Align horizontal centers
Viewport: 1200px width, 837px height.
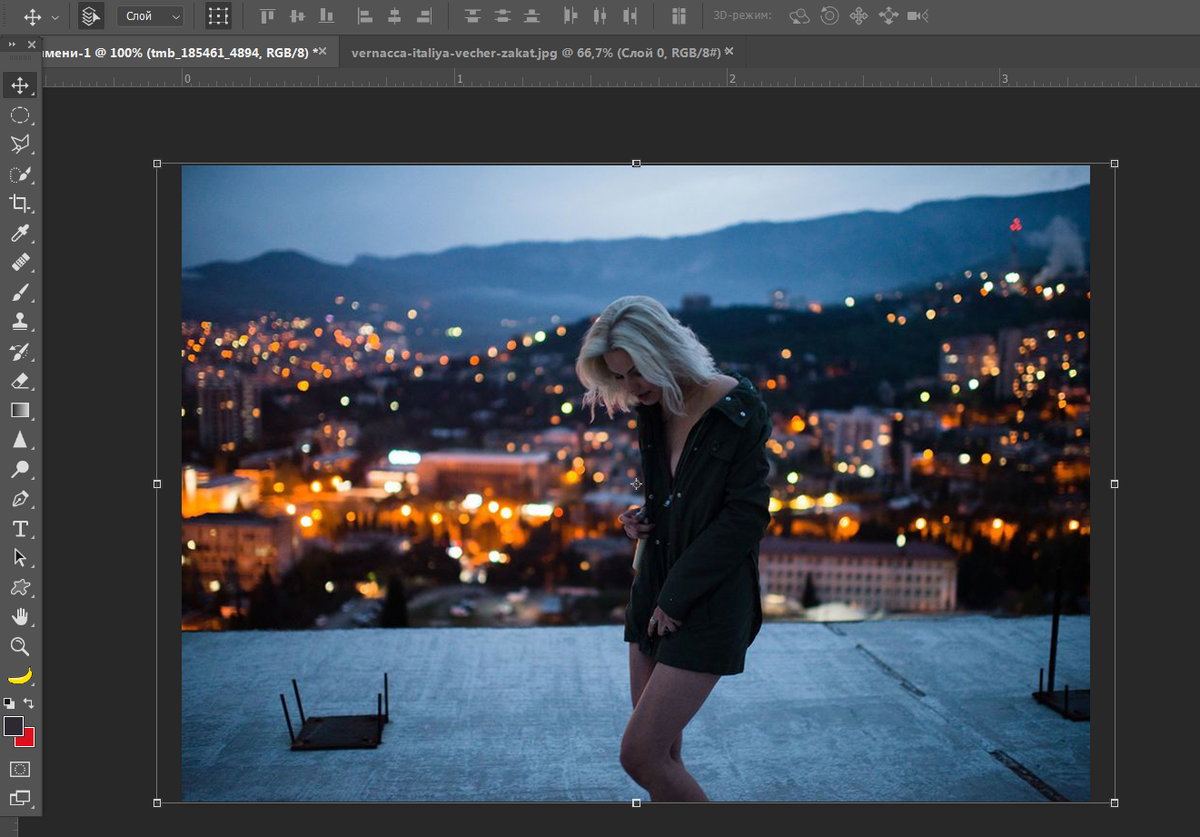pos(394,16)
